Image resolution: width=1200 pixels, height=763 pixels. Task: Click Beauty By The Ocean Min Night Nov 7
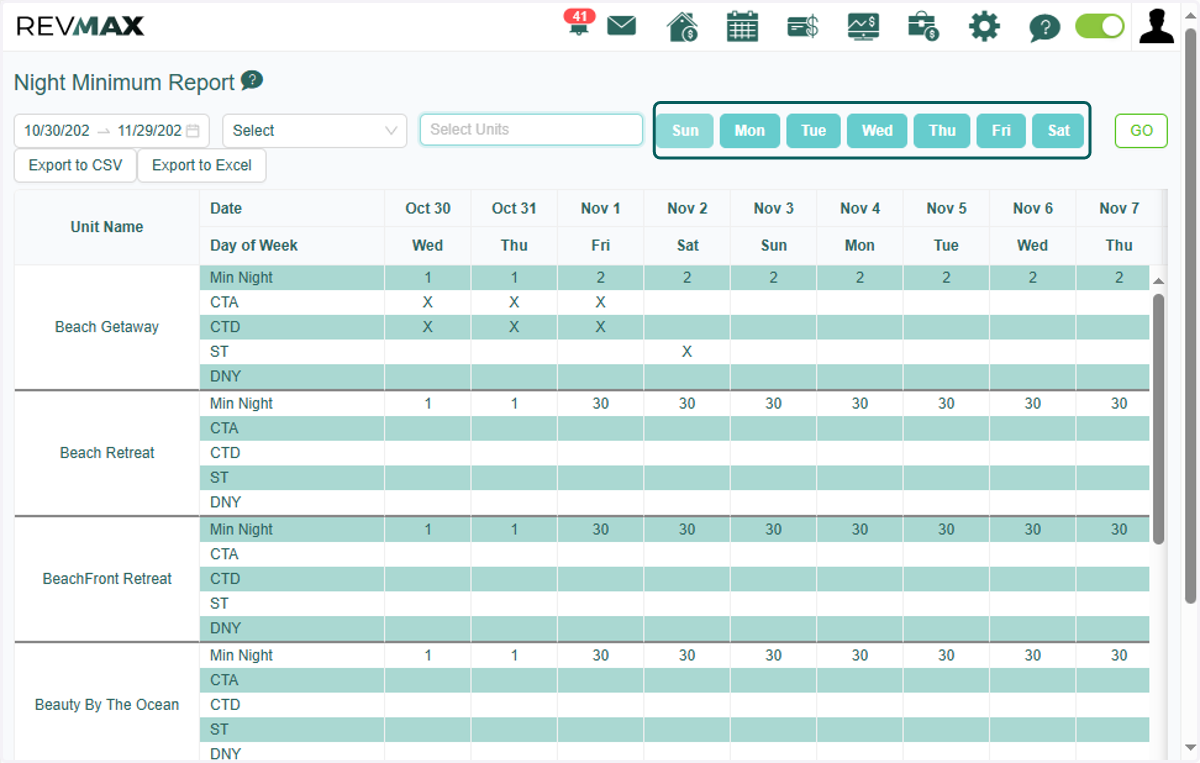(x=1119, y=655)
